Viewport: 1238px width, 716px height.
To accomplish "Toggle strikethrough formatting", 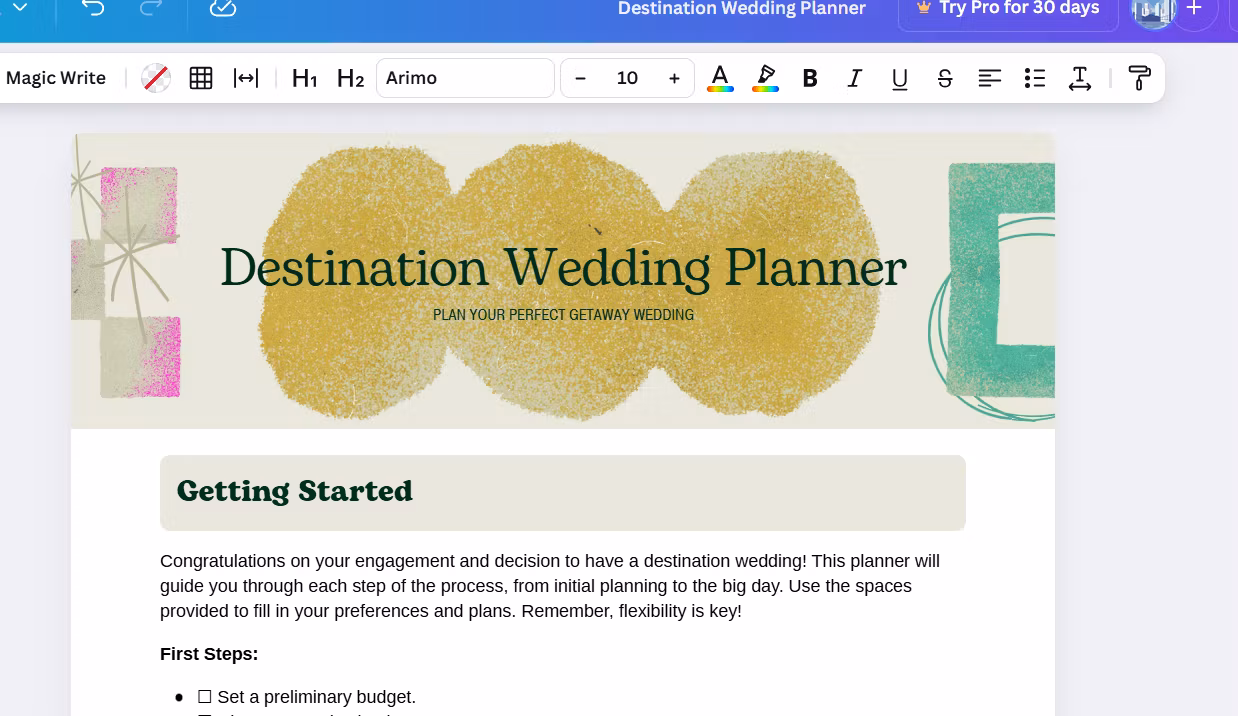I will click(945, 78).
